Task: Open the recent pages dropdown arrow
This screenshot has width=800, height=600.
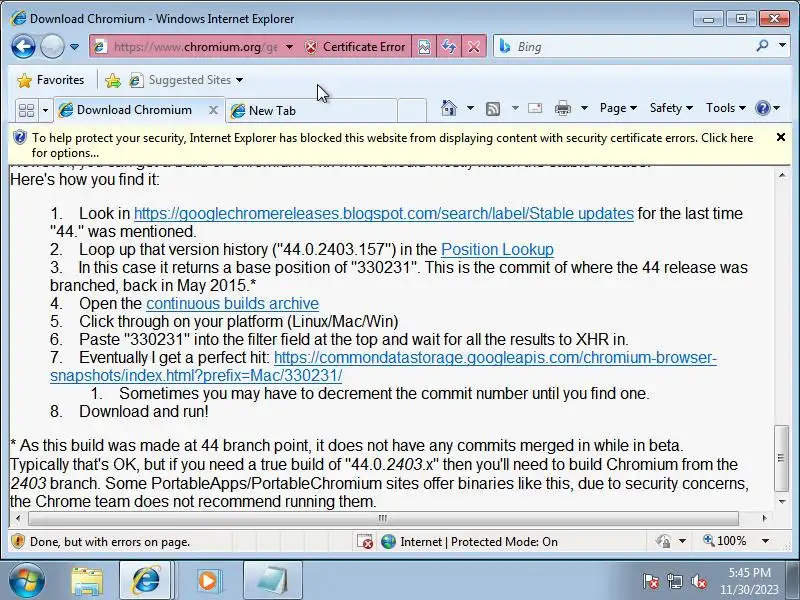Action: pos(74,47)
